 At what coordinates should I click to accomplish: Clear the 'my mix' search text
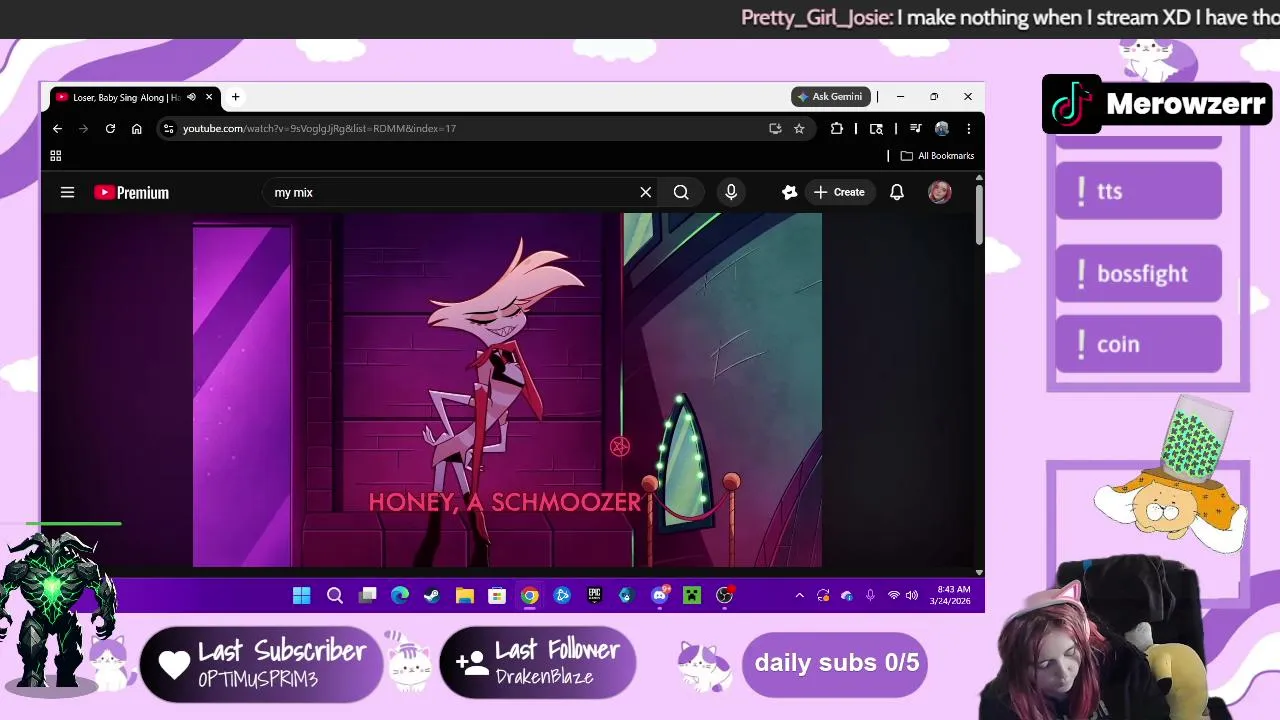[645, 192]
